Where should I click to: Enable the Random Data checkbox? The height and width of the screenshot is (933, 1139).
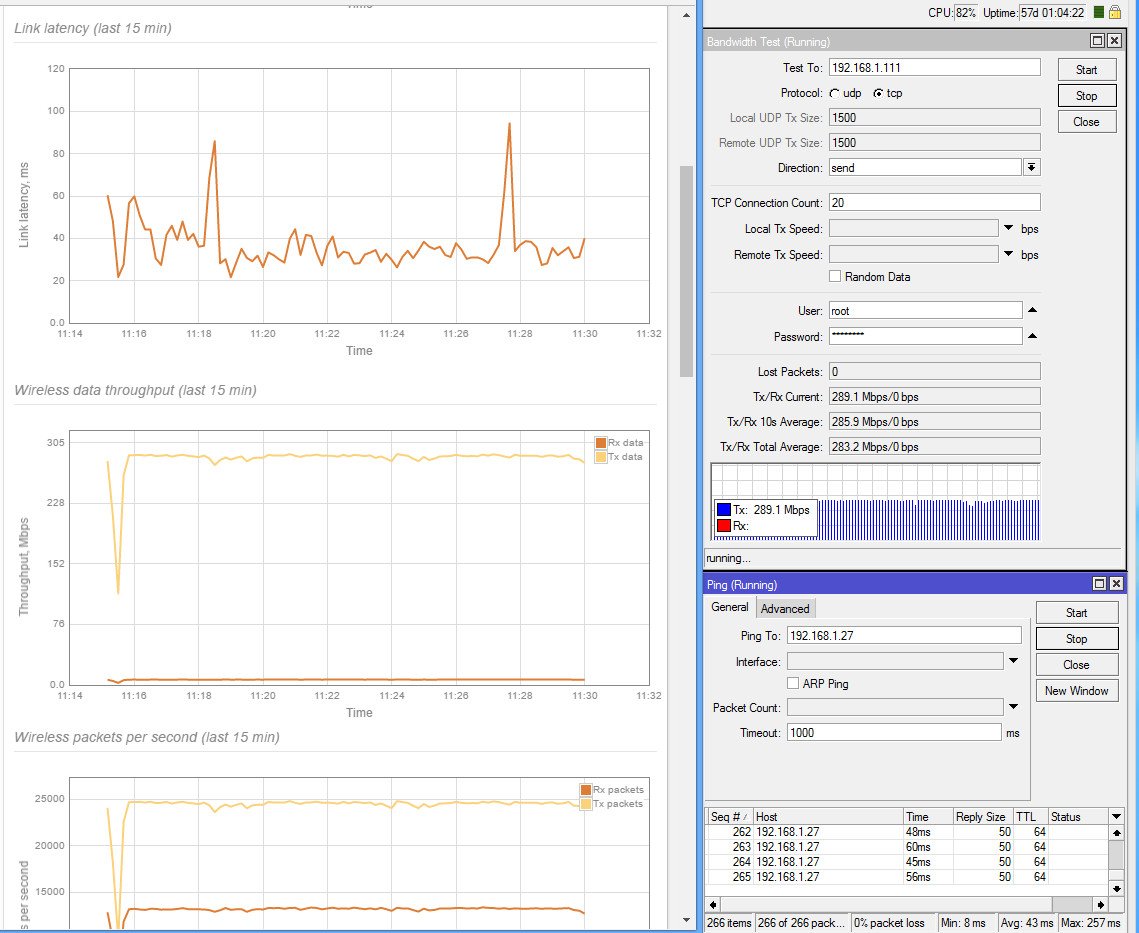click(835, 276)
